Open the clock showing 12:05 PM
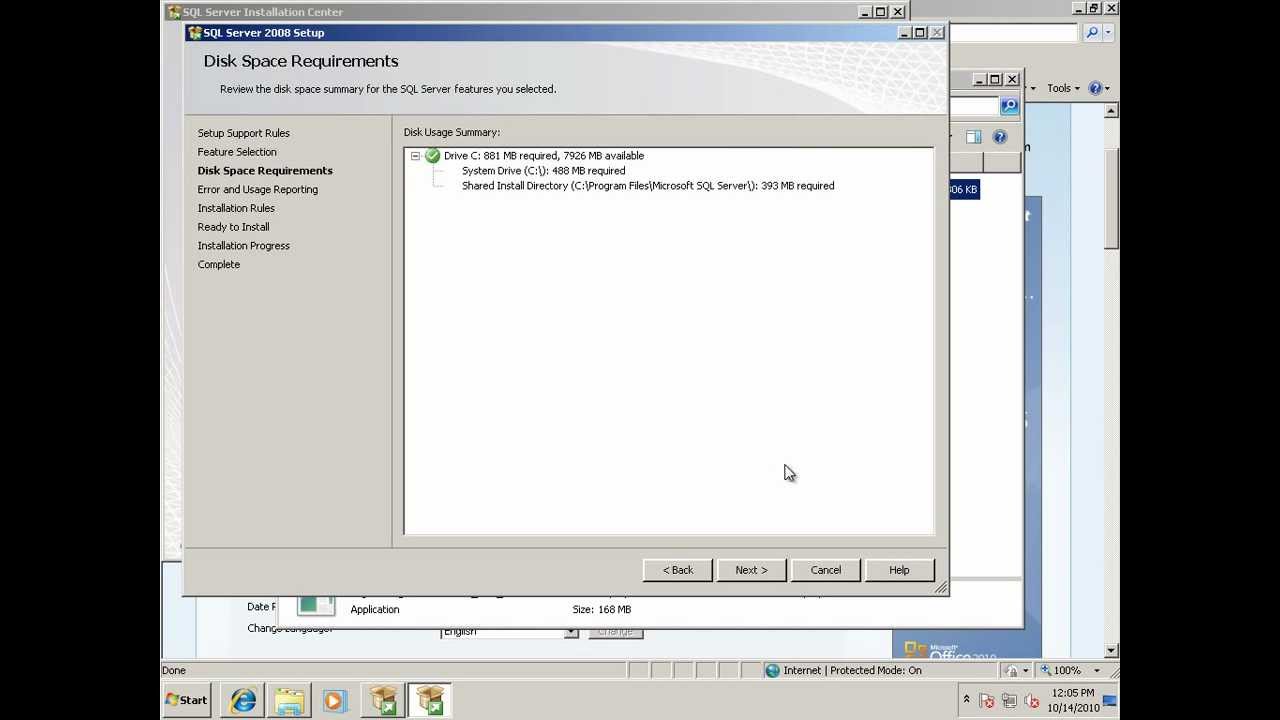The height and width of the screenshot is (720, 1280). [x=1073, y=700]
